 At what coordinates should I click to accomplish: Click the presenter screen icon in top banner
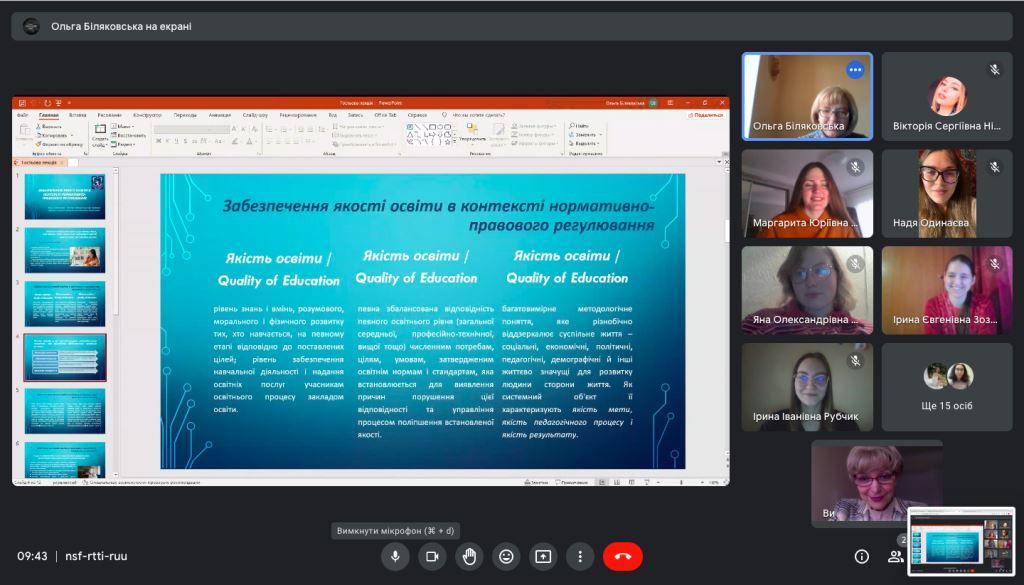[31, 27]
